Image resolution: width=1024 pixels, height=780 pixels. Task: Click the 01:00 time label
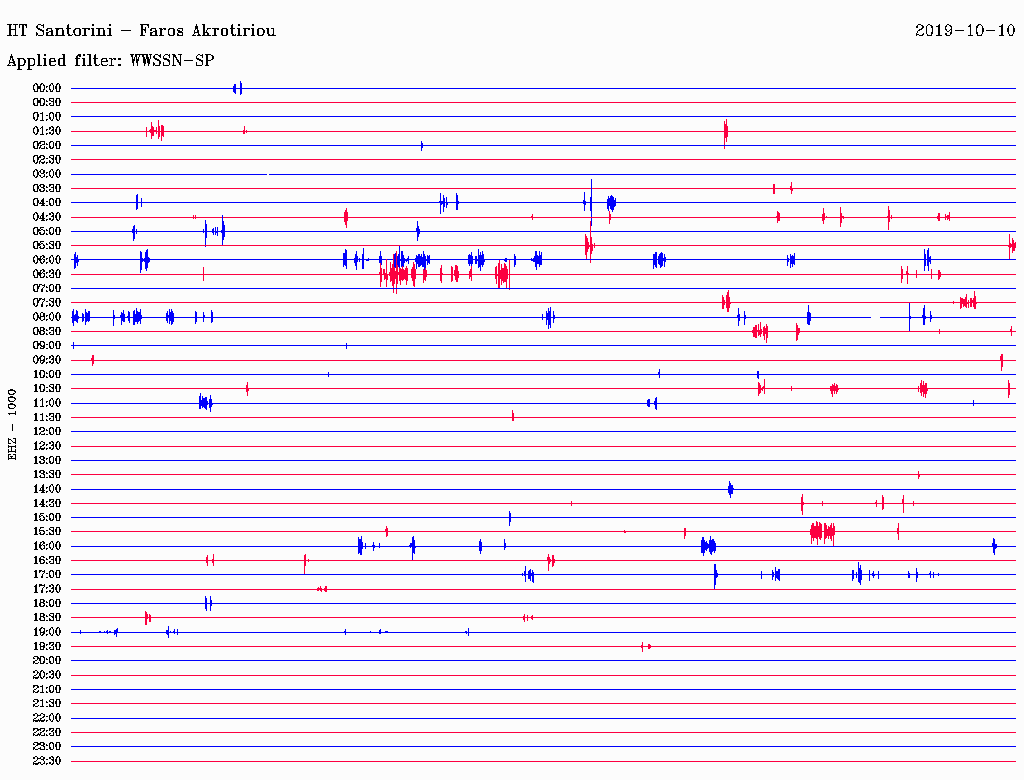[x=47, y=116]
